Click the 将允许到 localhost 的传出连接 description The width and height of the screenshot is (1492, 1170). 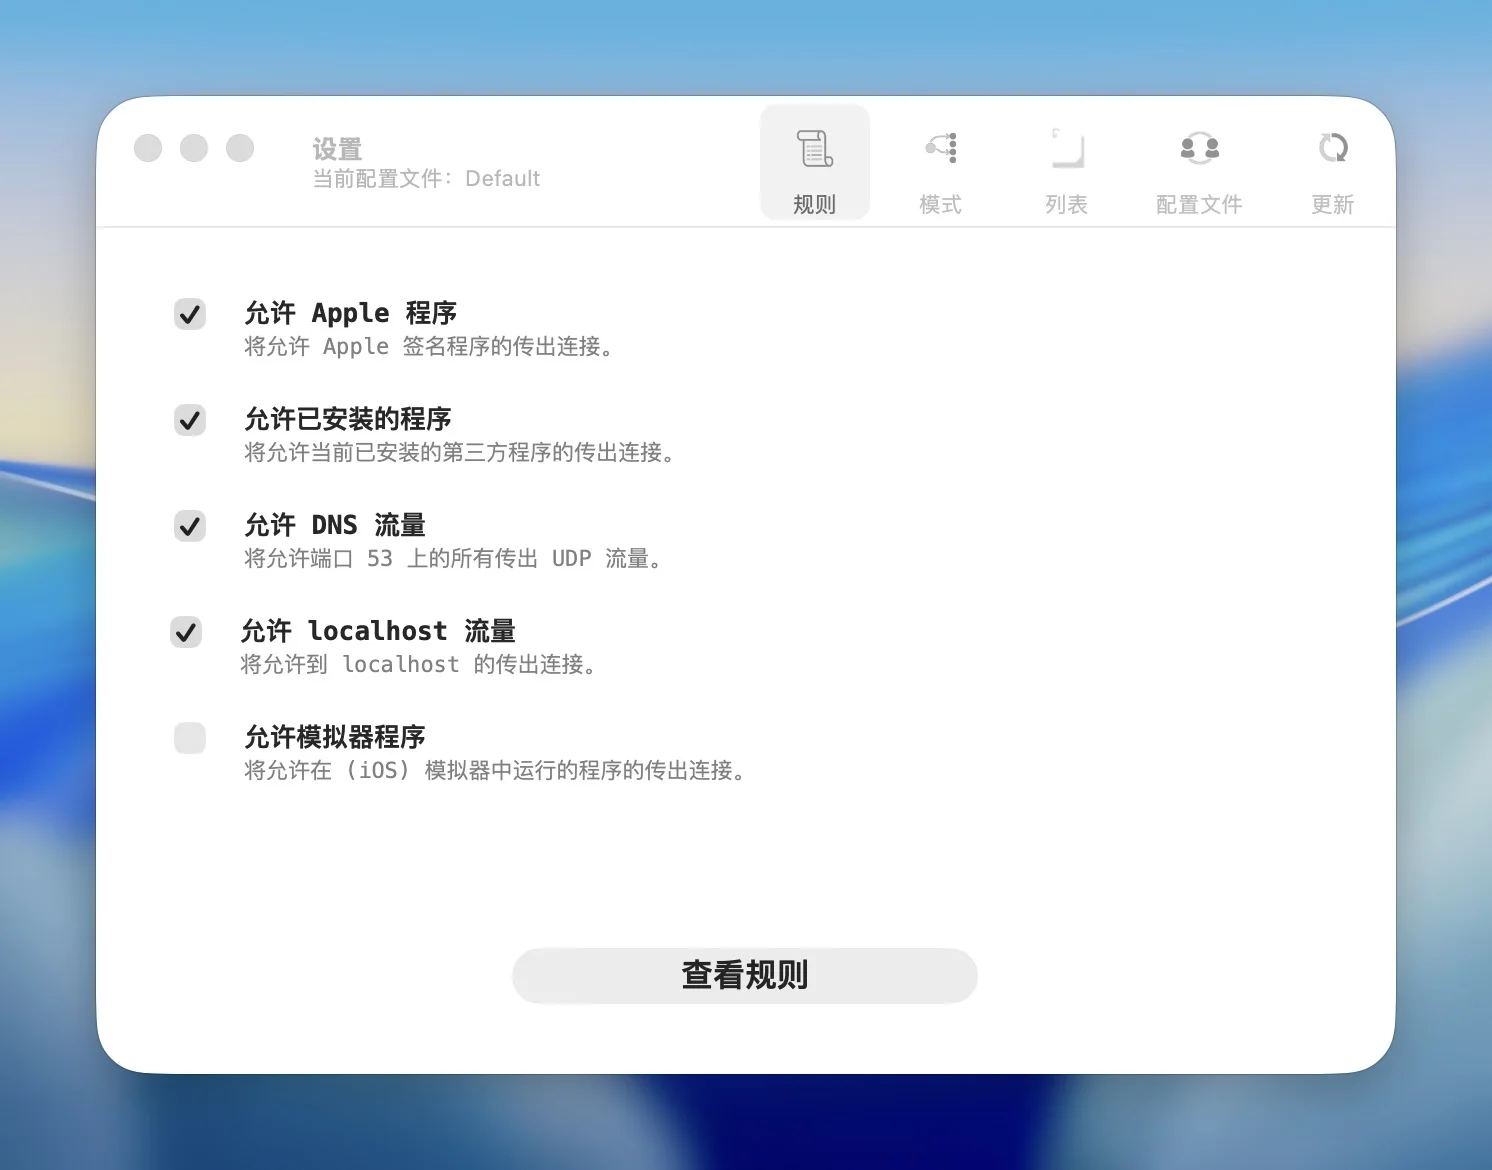pyautogui.click(x=419, y=664)
